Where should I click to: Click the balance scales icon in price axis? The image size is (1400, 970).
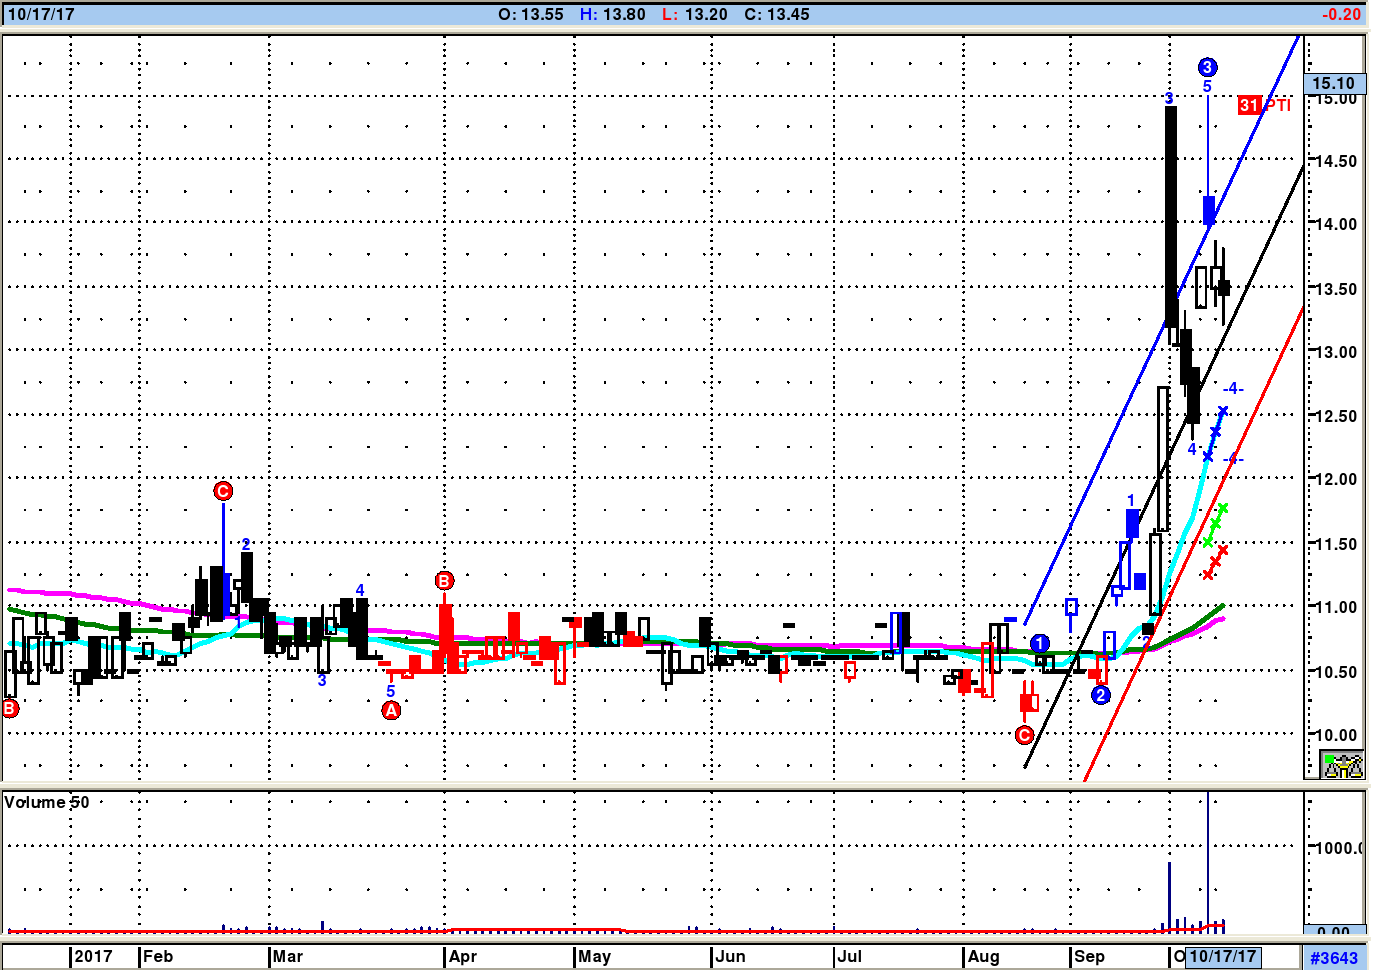click(x=1342, y=766)
